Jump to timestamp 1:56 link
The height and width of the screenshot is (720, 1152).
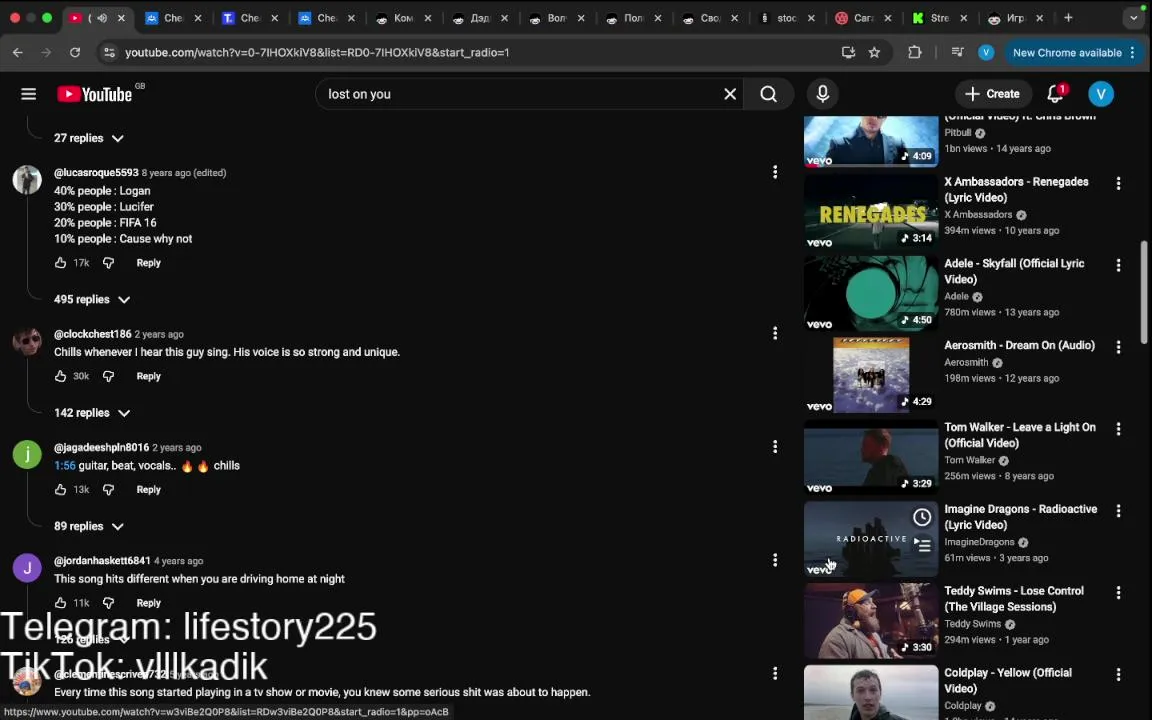65,466
